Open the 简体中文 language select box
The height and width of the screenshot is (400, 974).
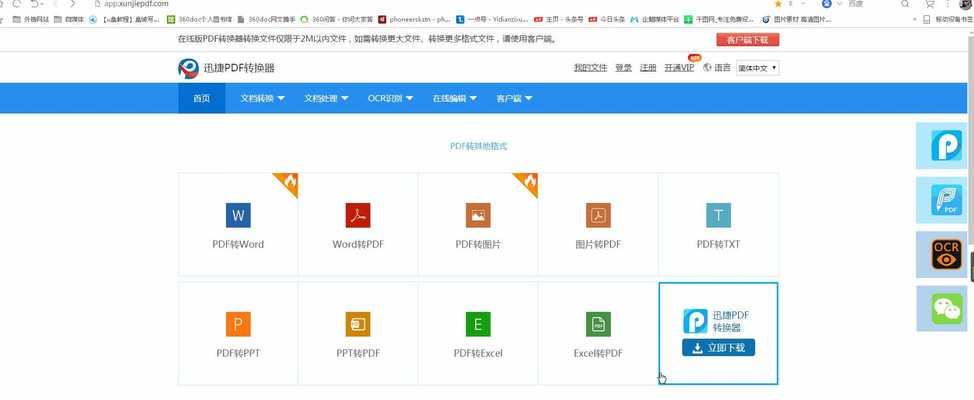coord(757,68)
